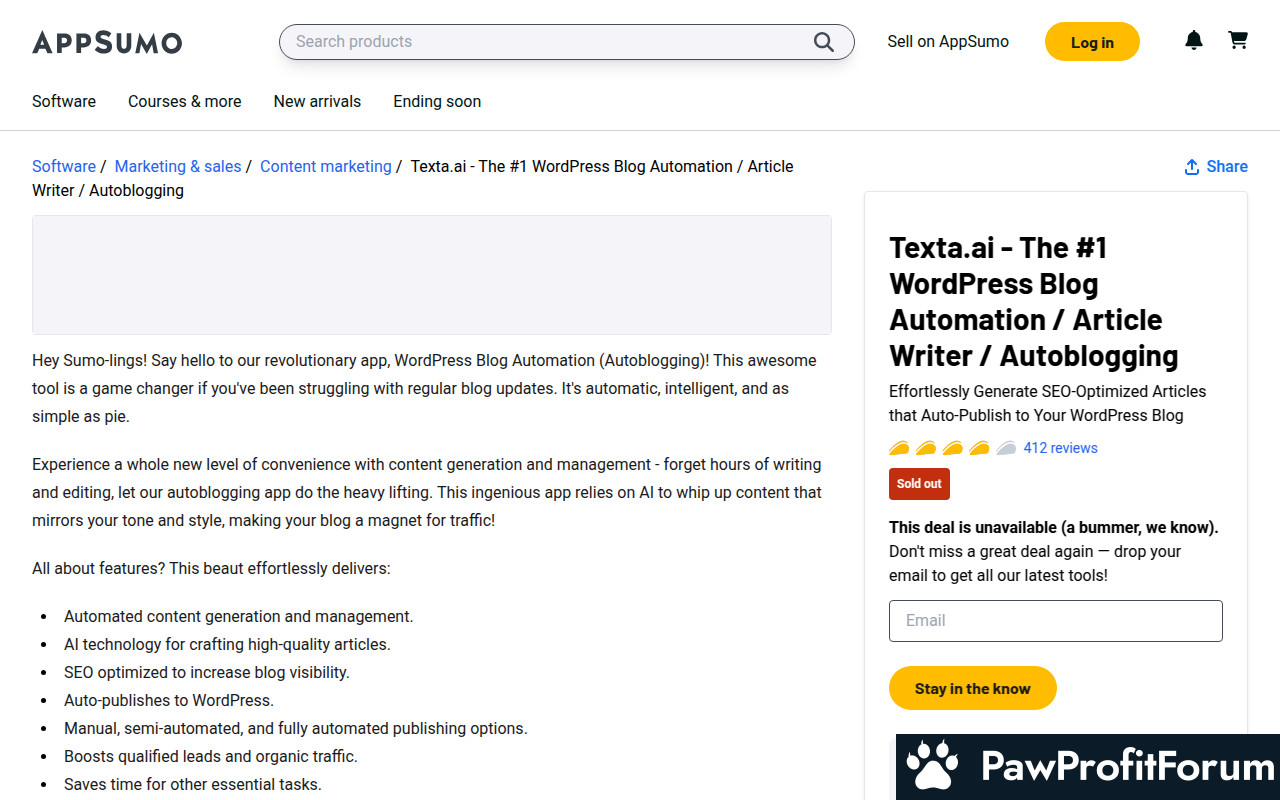The width and height of the screenshot is (1280, 800).
Task: Go to New arrivals
Action: [317, 101]
